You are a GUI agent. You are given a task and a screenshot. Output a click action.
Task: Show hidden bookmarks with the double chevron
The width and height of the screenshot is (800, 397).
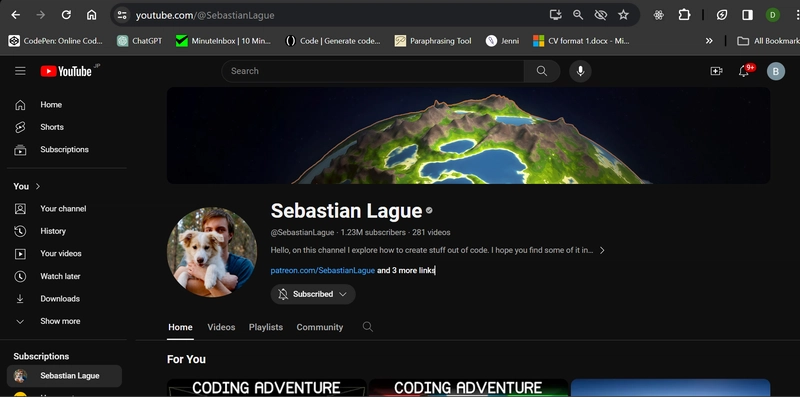[709, 41]
